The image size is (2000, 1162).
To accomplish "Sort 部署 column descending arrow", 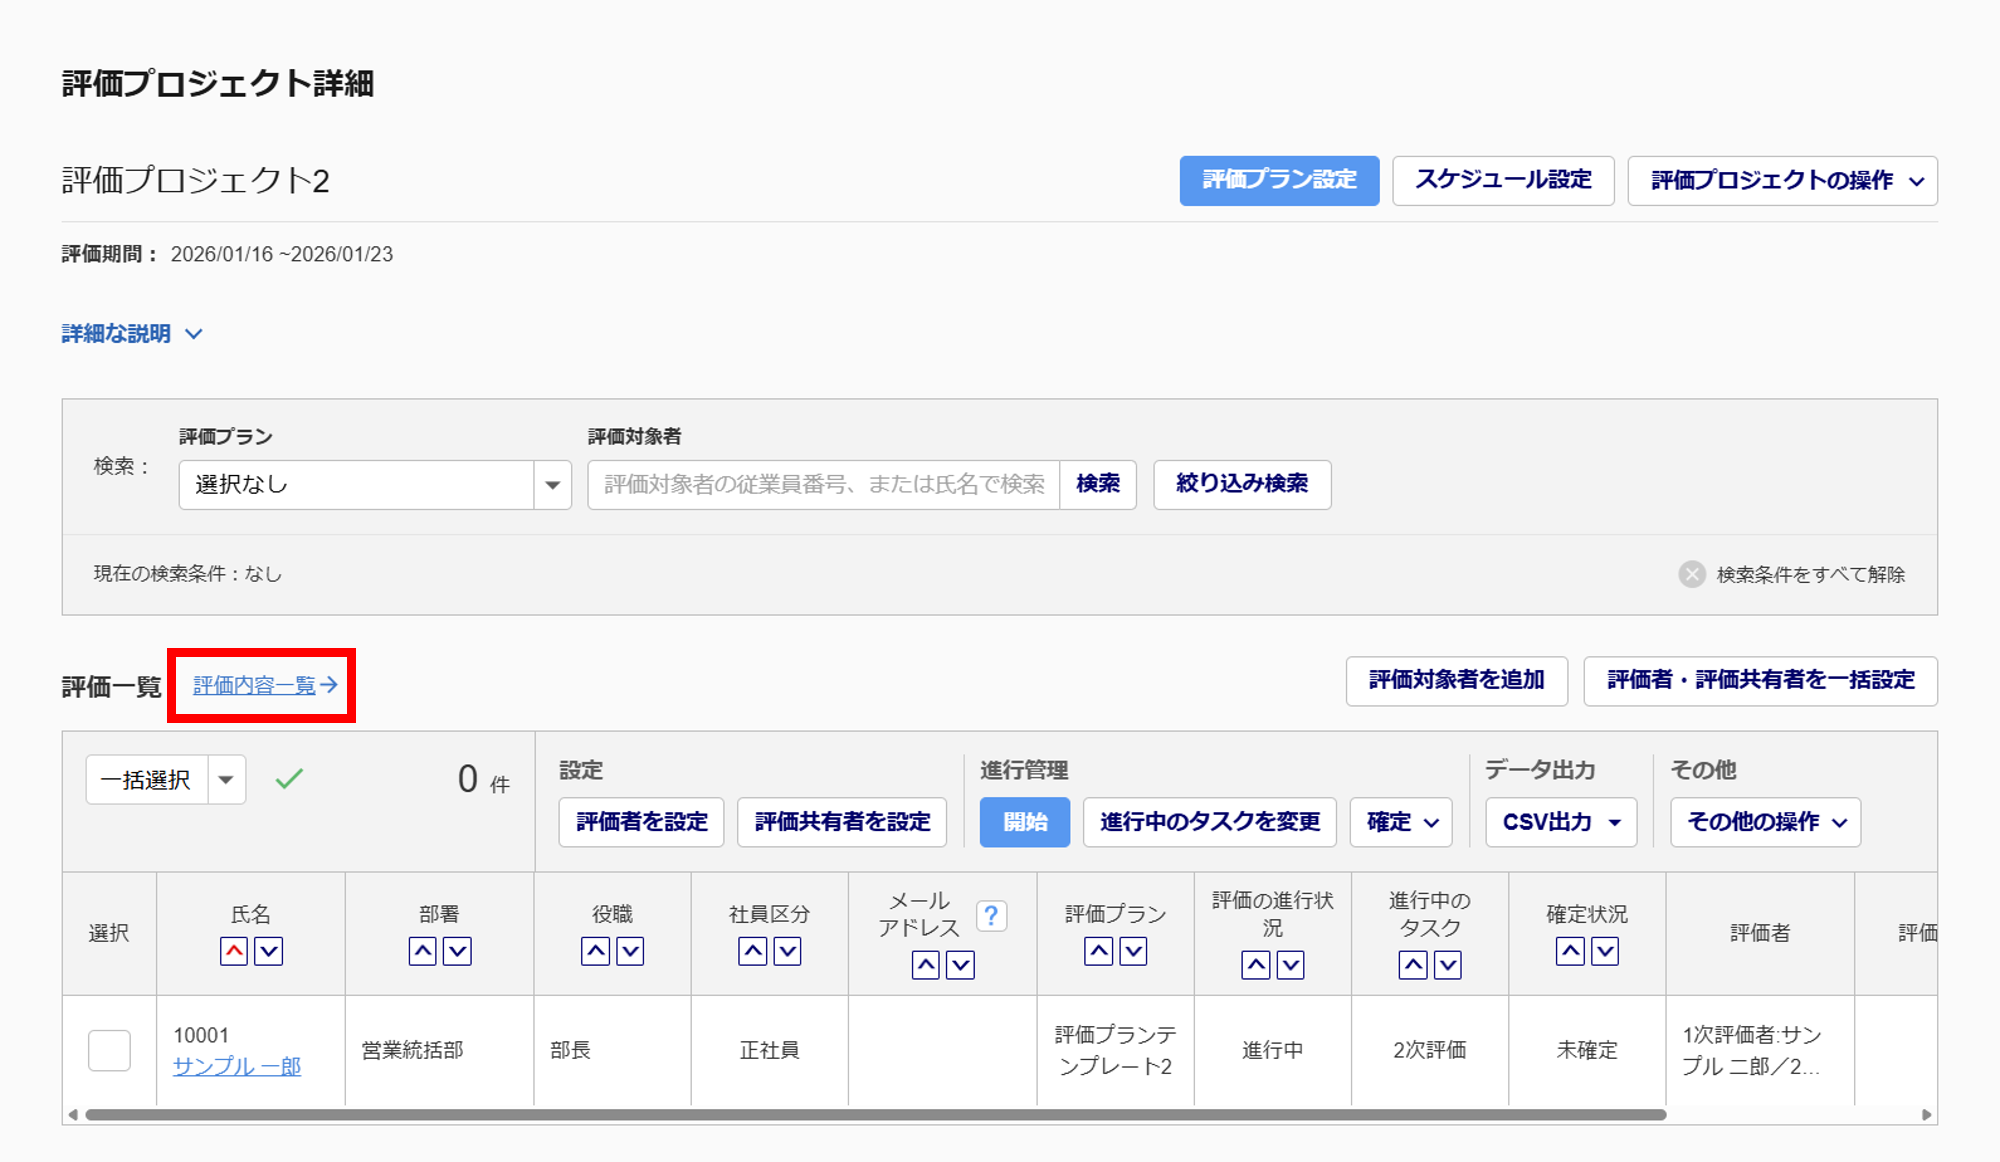I will 457,951.
